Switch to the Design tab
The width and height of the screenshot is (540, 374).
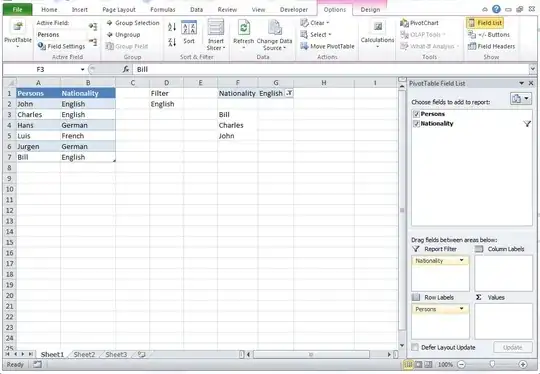[x=370, y=10]
